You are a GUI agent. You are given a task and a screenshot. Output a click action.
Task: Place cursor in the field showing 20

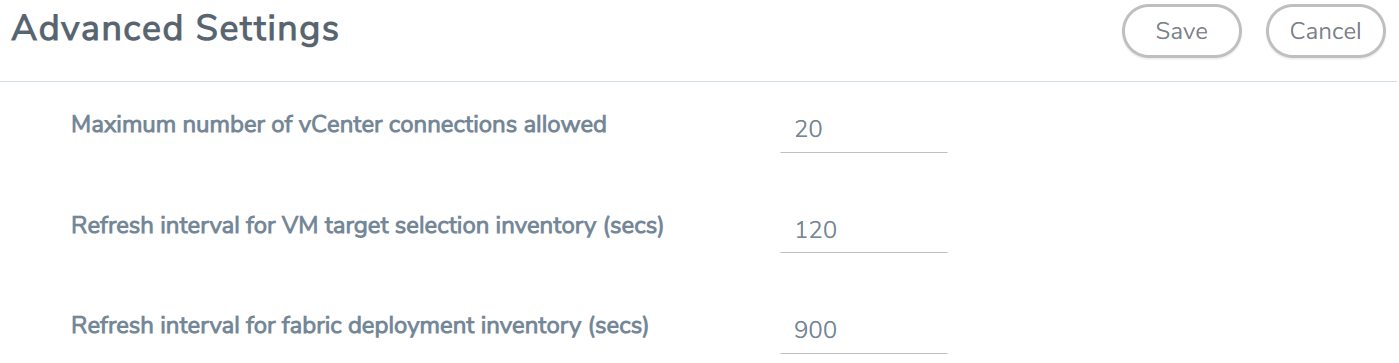[863, 129]
